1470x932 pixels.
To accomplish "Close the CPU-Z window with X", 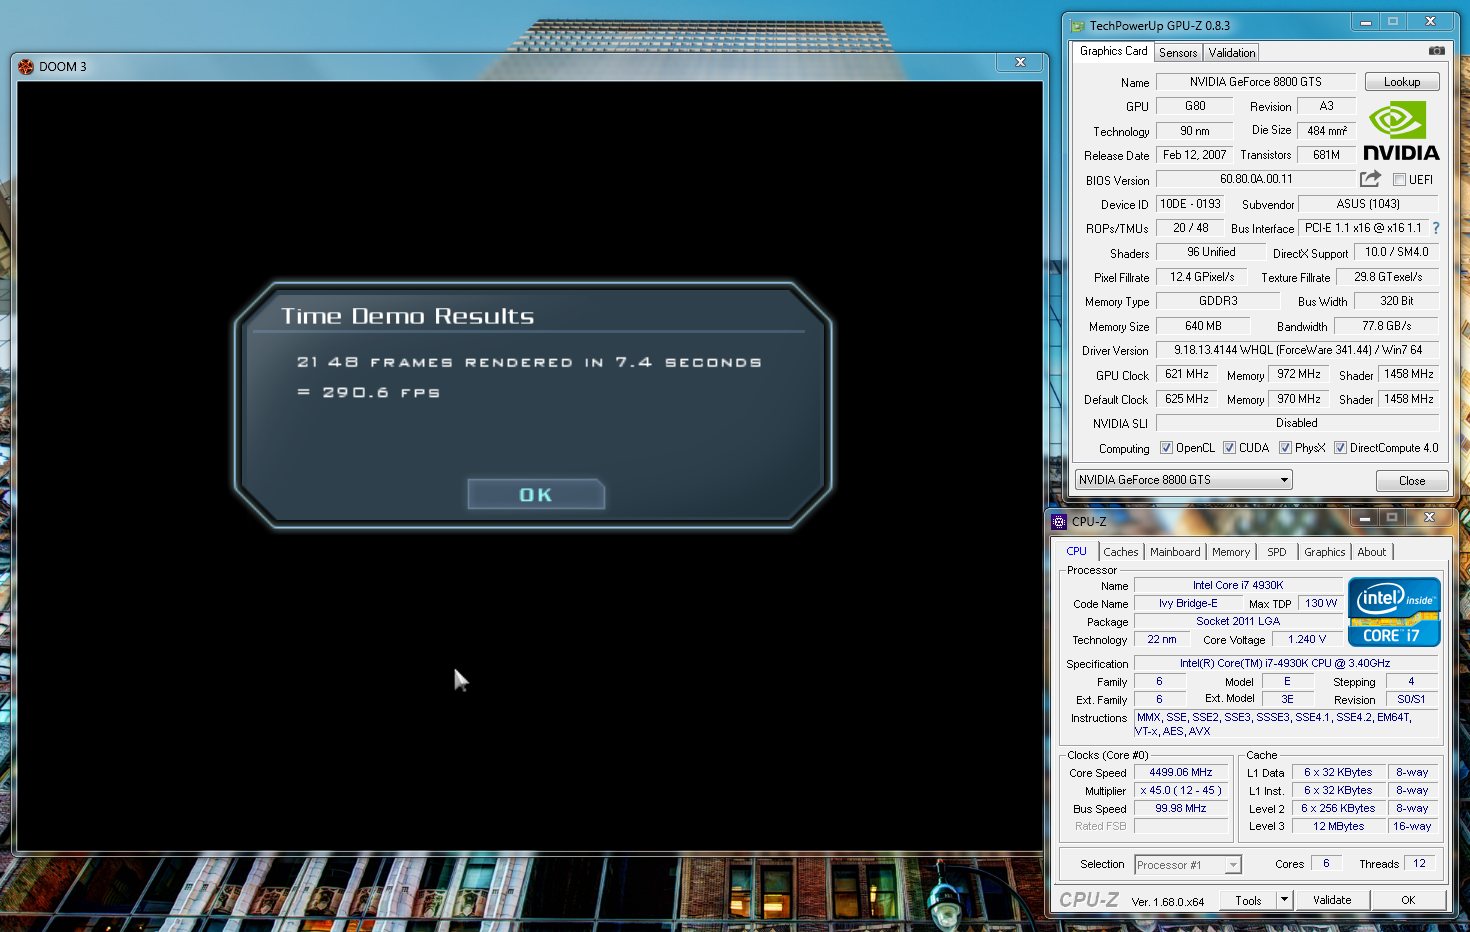I will click(1429, 517).
